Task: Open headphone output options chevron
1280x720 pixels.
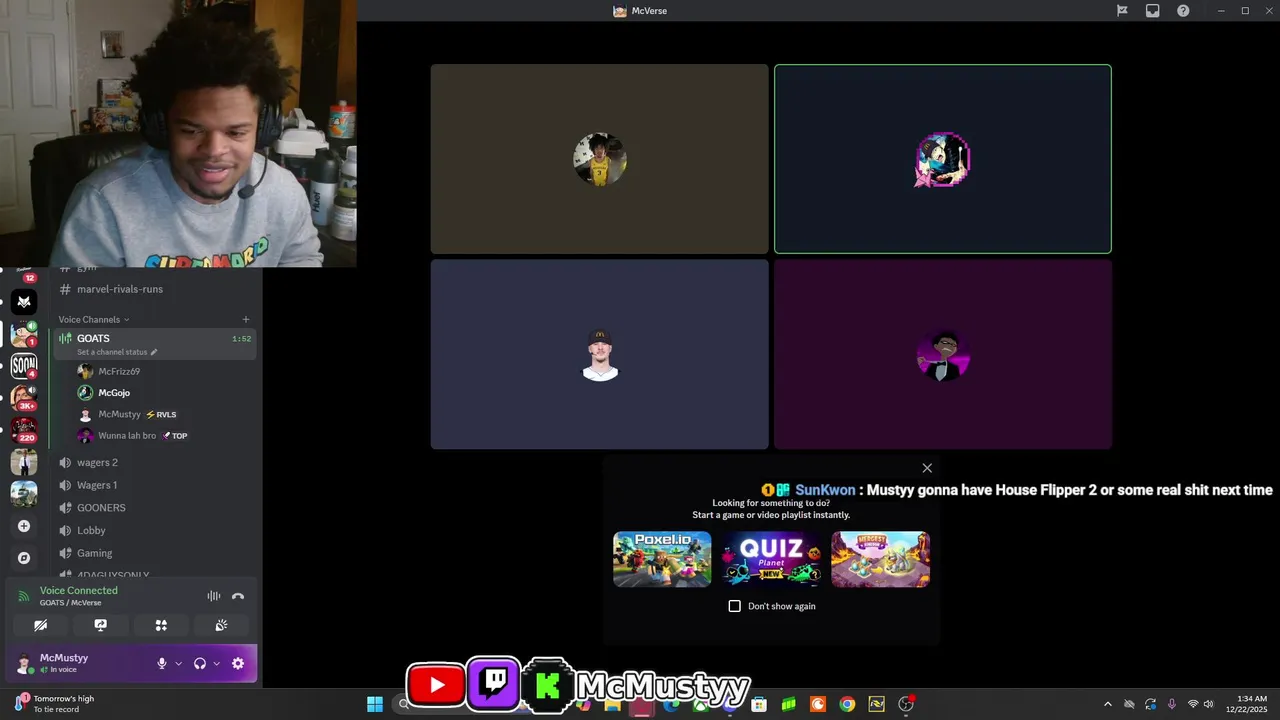Action: click(216, 664)
